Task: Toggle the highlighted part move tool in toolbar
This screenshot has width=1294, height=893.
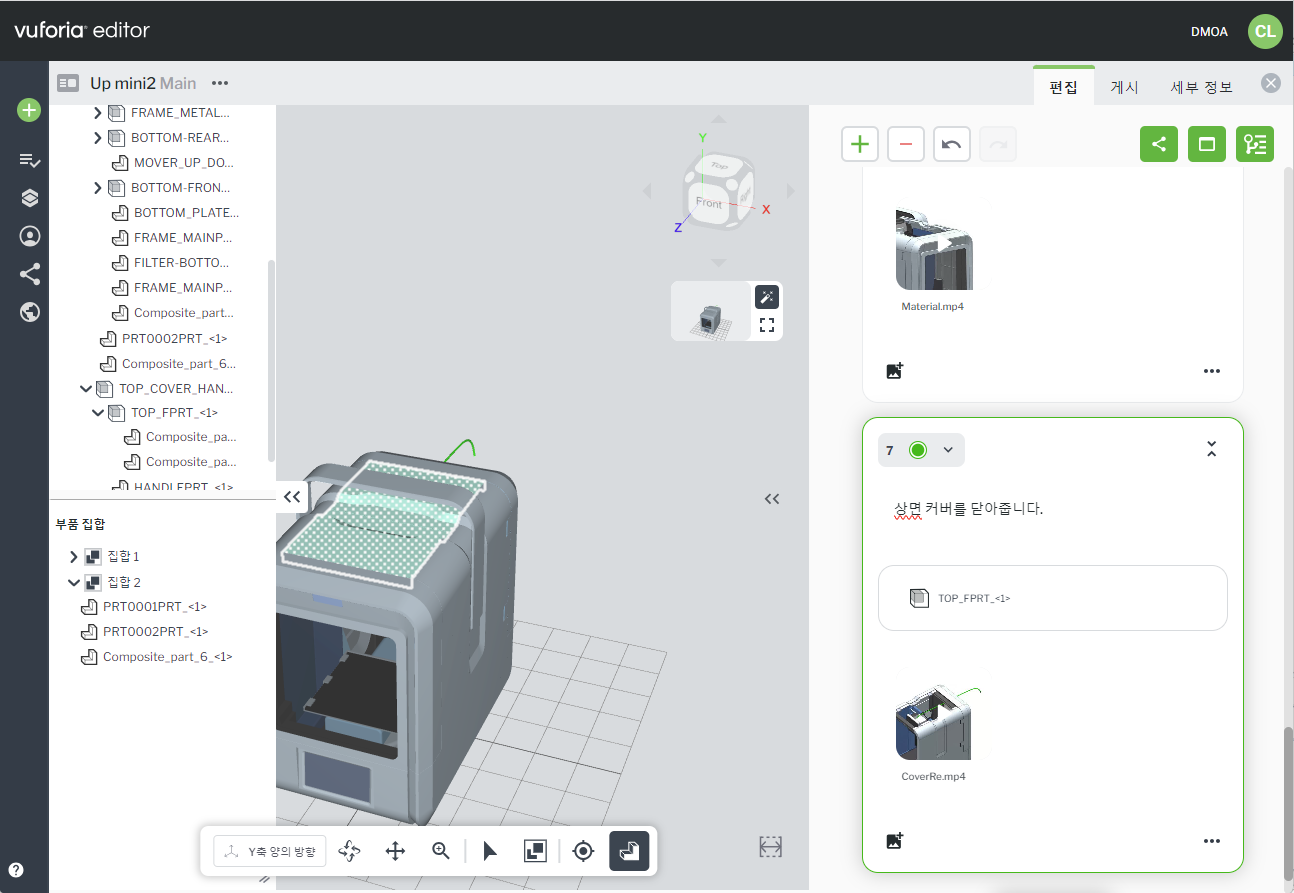Action: 629,851
